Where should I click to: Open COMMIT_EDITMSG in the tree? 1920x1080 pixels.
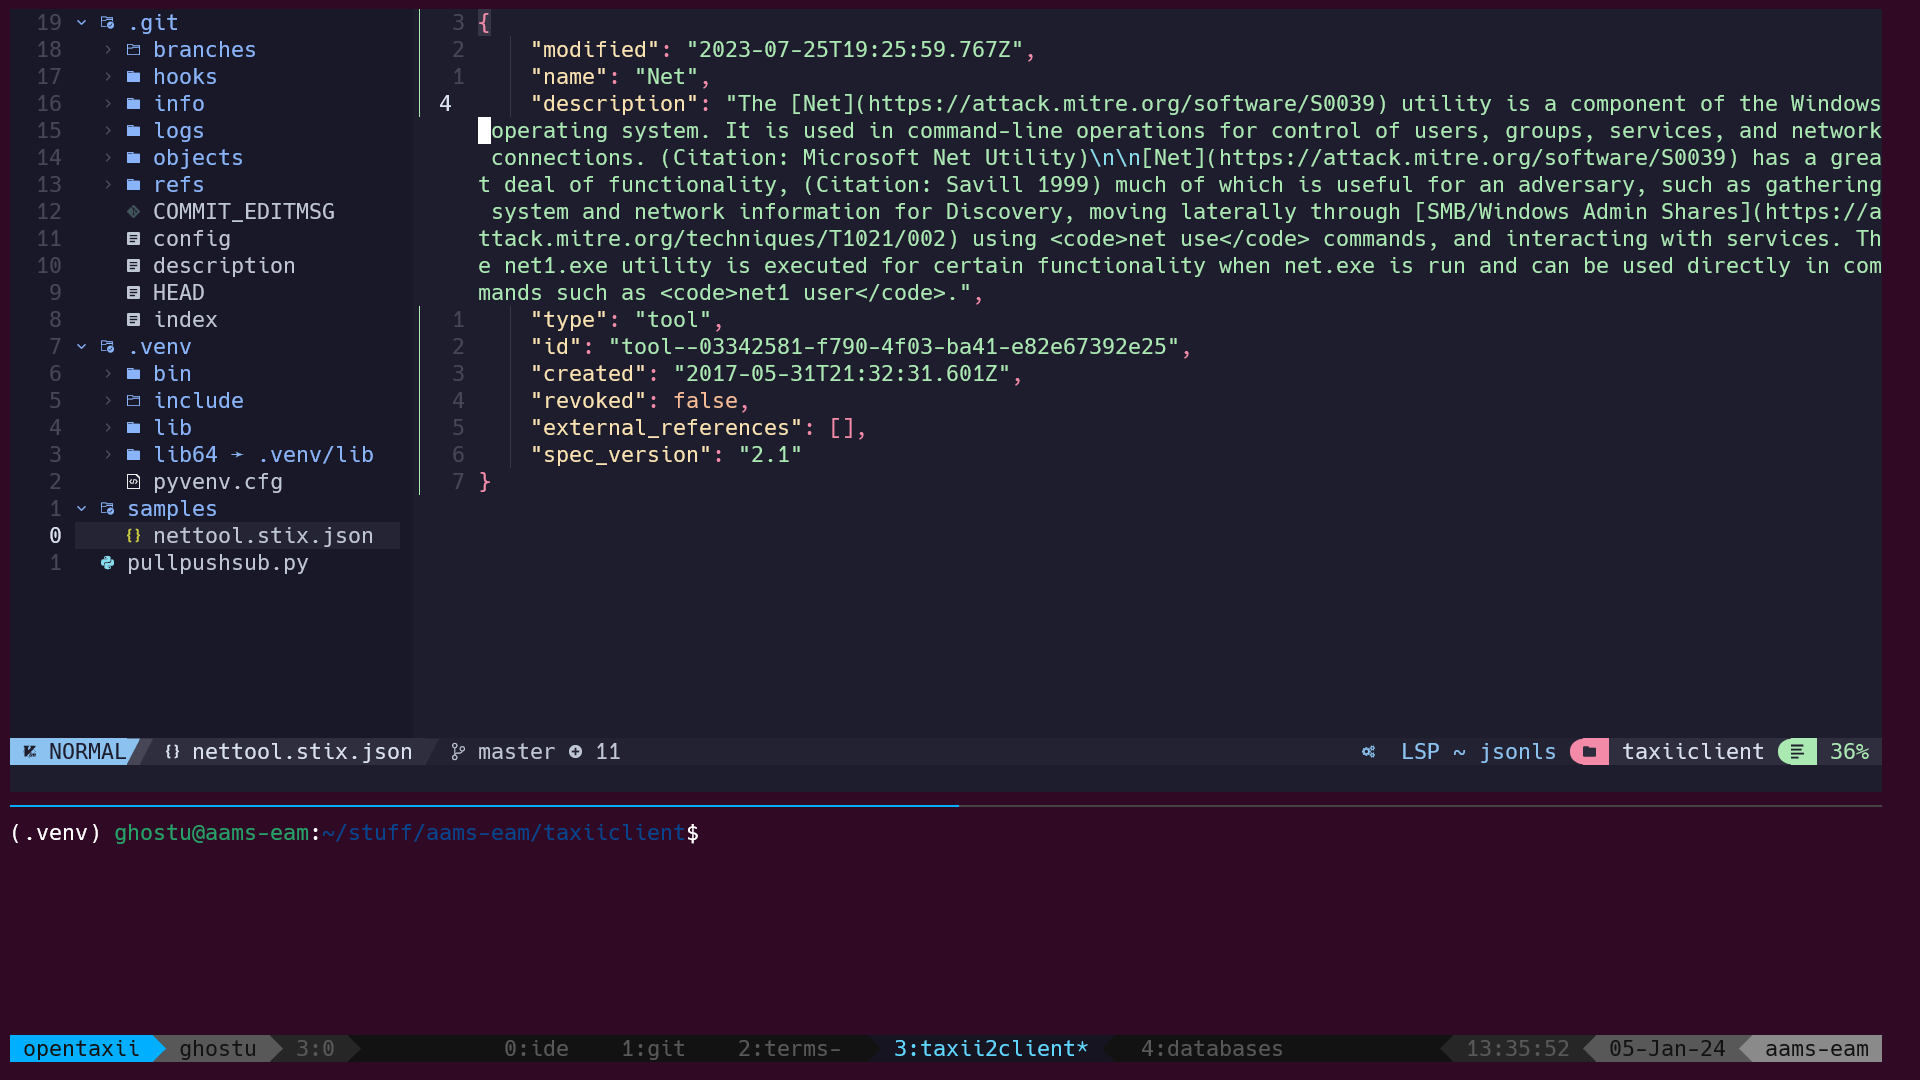point(244,211)
